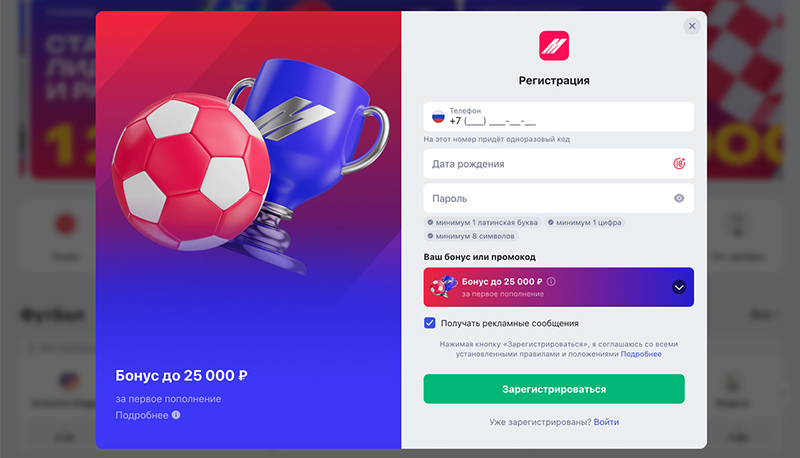Click info icon next to Бонус до 25 000 ₽
The width and height of the screenshot is (800, 458).
coord(552,282)
